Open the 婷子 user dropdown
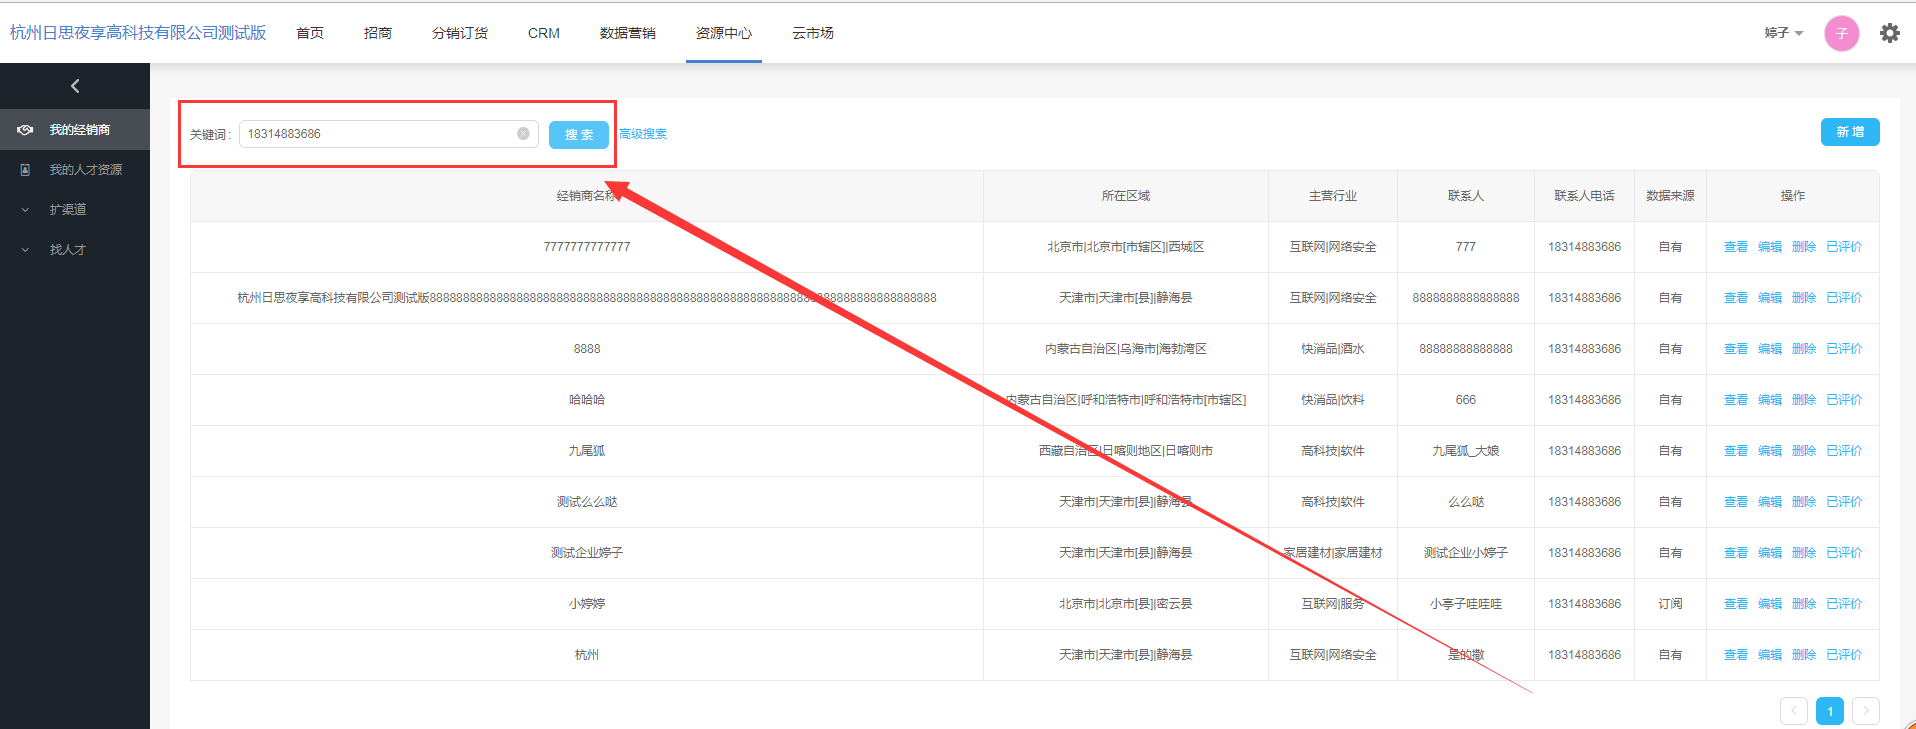This screenshot has width=1916, height=729. tap(1783, 33)
